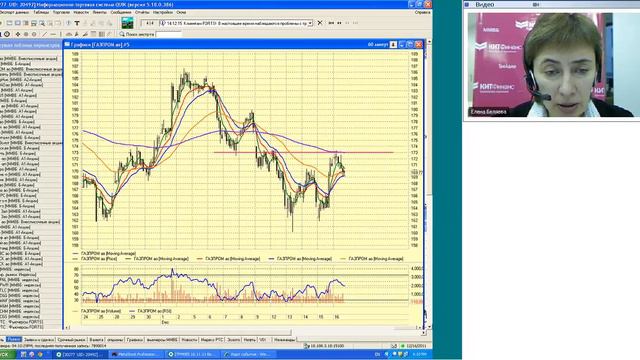Select the crosshair cursor tool

pyautogui.click(x=18, y=34)
